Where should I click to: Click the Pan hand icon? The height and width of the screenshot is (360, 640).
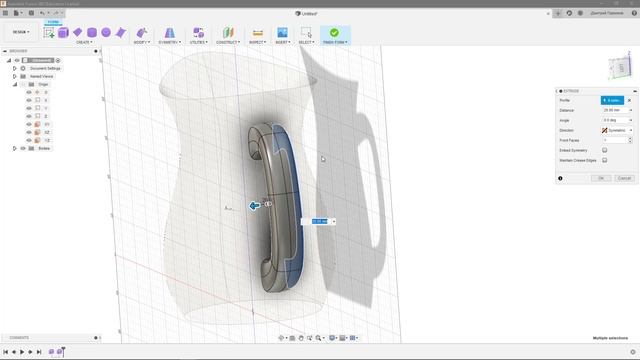point(301,338)
